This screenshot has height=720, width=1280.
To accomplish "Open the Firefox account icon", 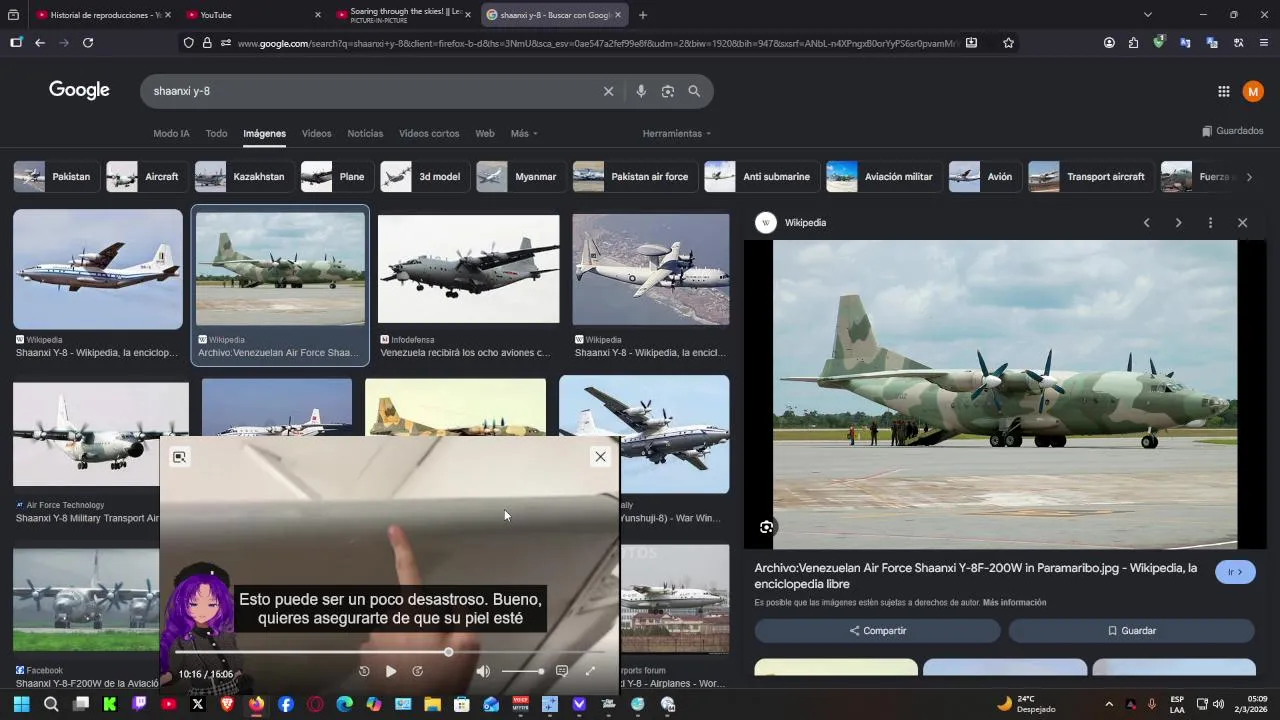I will click(1109, 43).
